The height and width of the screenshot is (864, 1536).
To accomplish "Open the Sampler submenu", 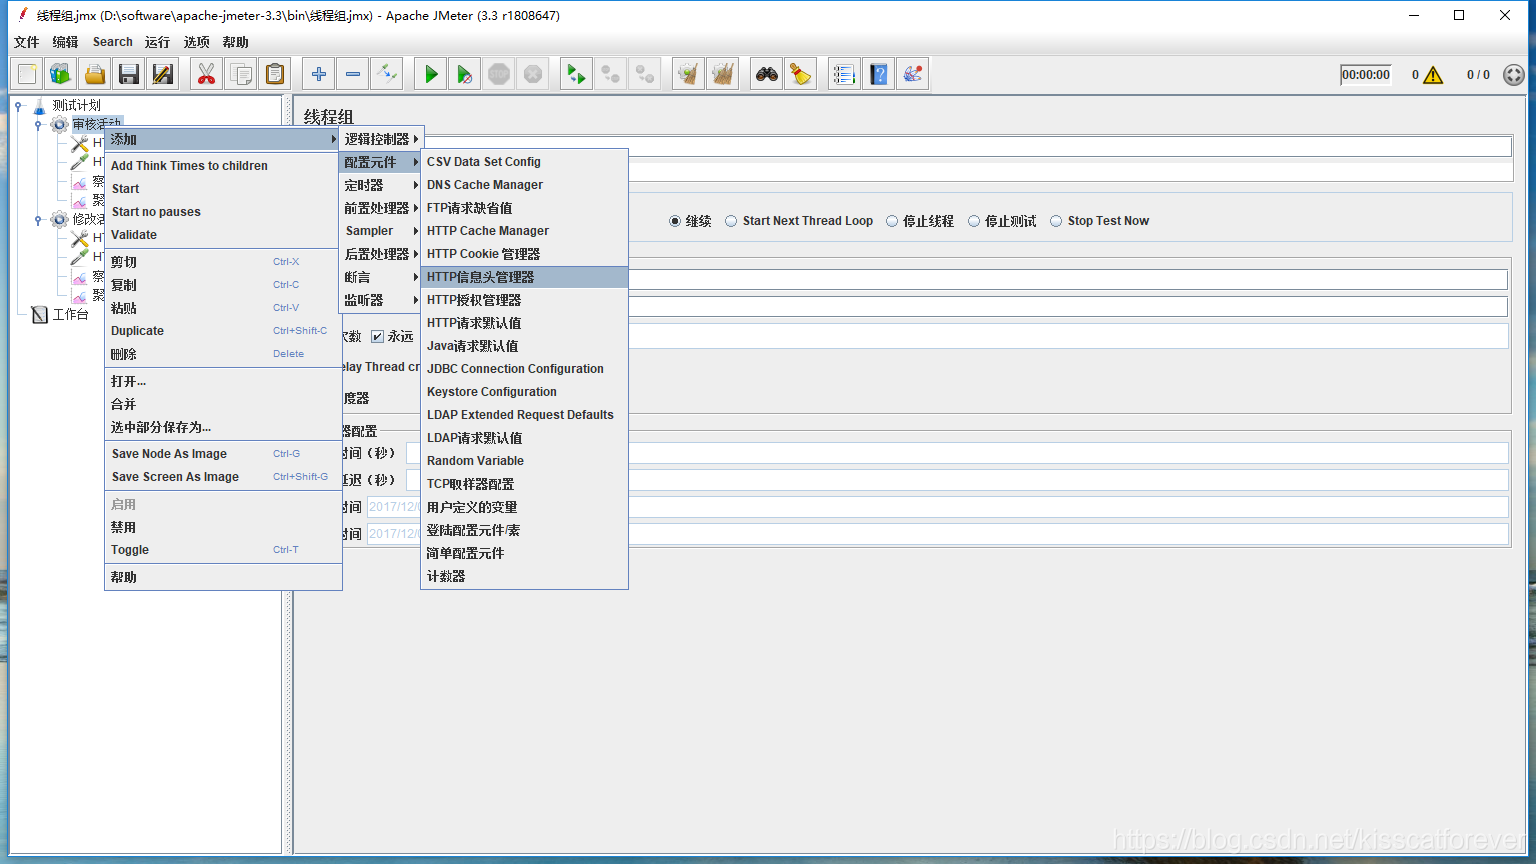I will (x=381, y=231).
